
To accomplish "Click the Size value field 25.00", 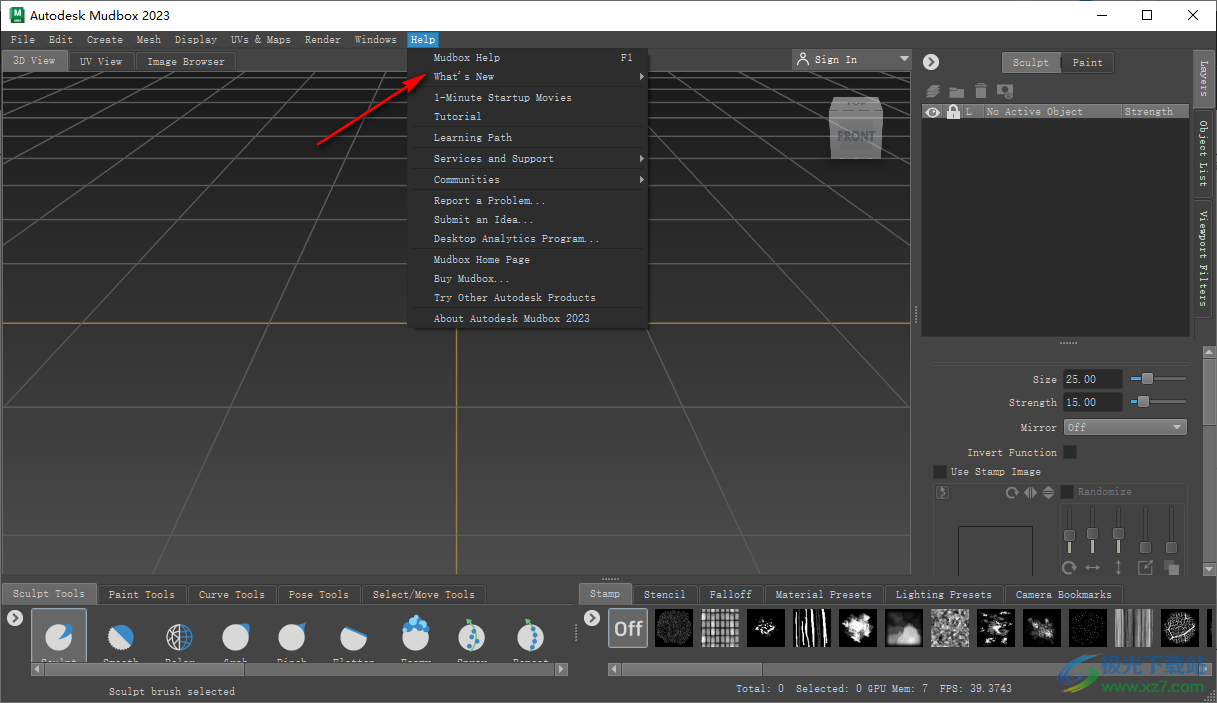I will pos(1093,379).
